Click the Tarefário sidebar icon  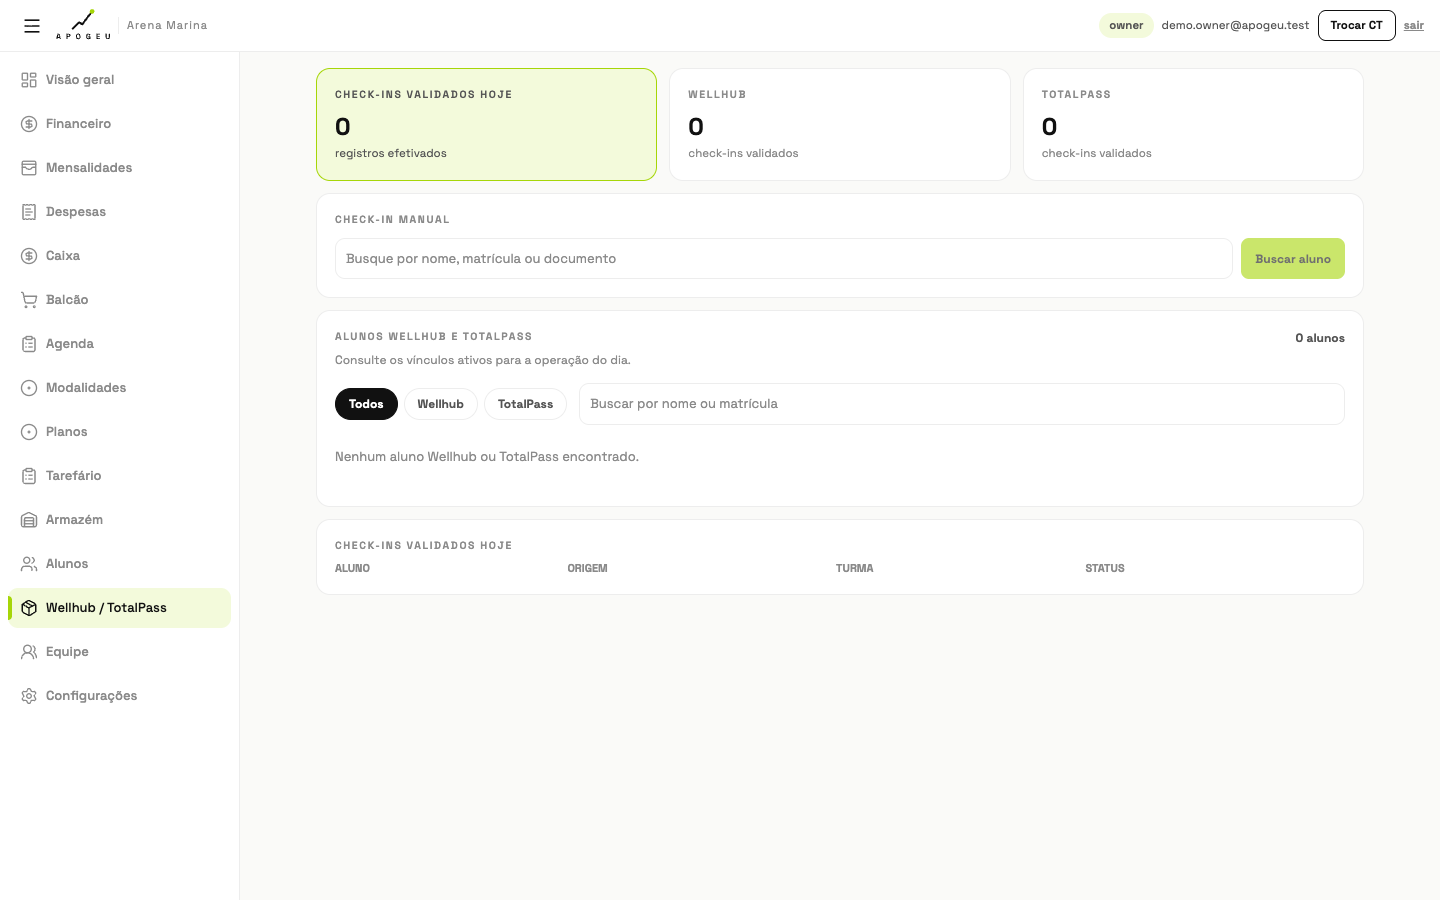[29, 476]
